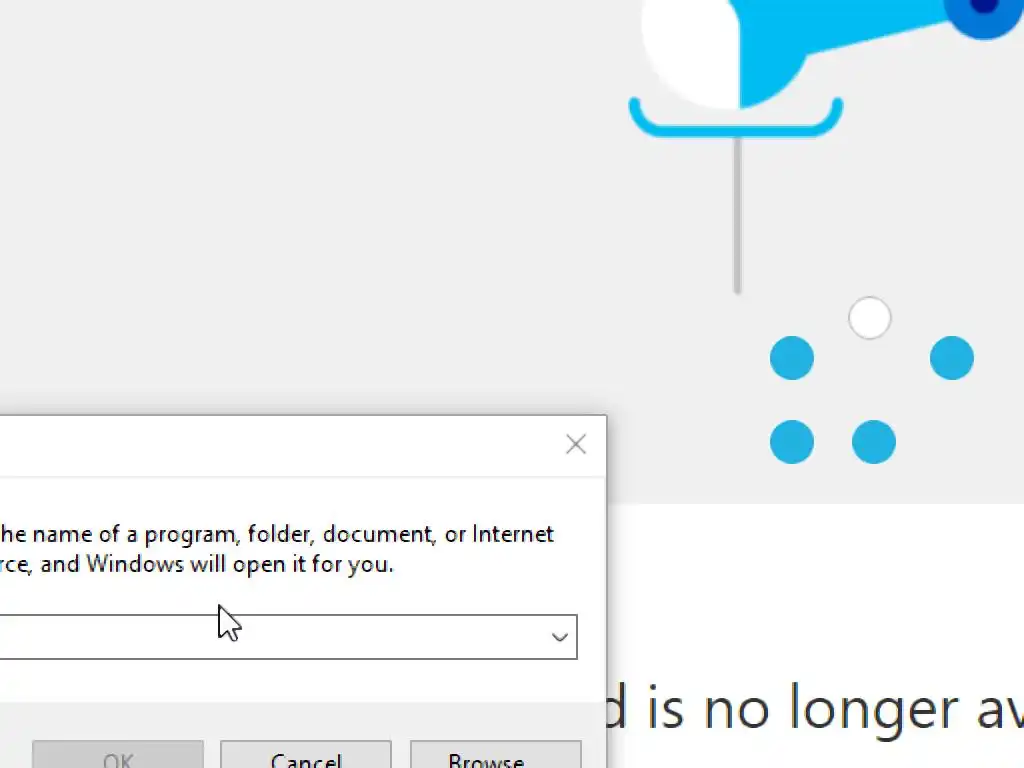Select the white dot in the illustration
This screenshot has width=1024, height=768.
(869, 318)
